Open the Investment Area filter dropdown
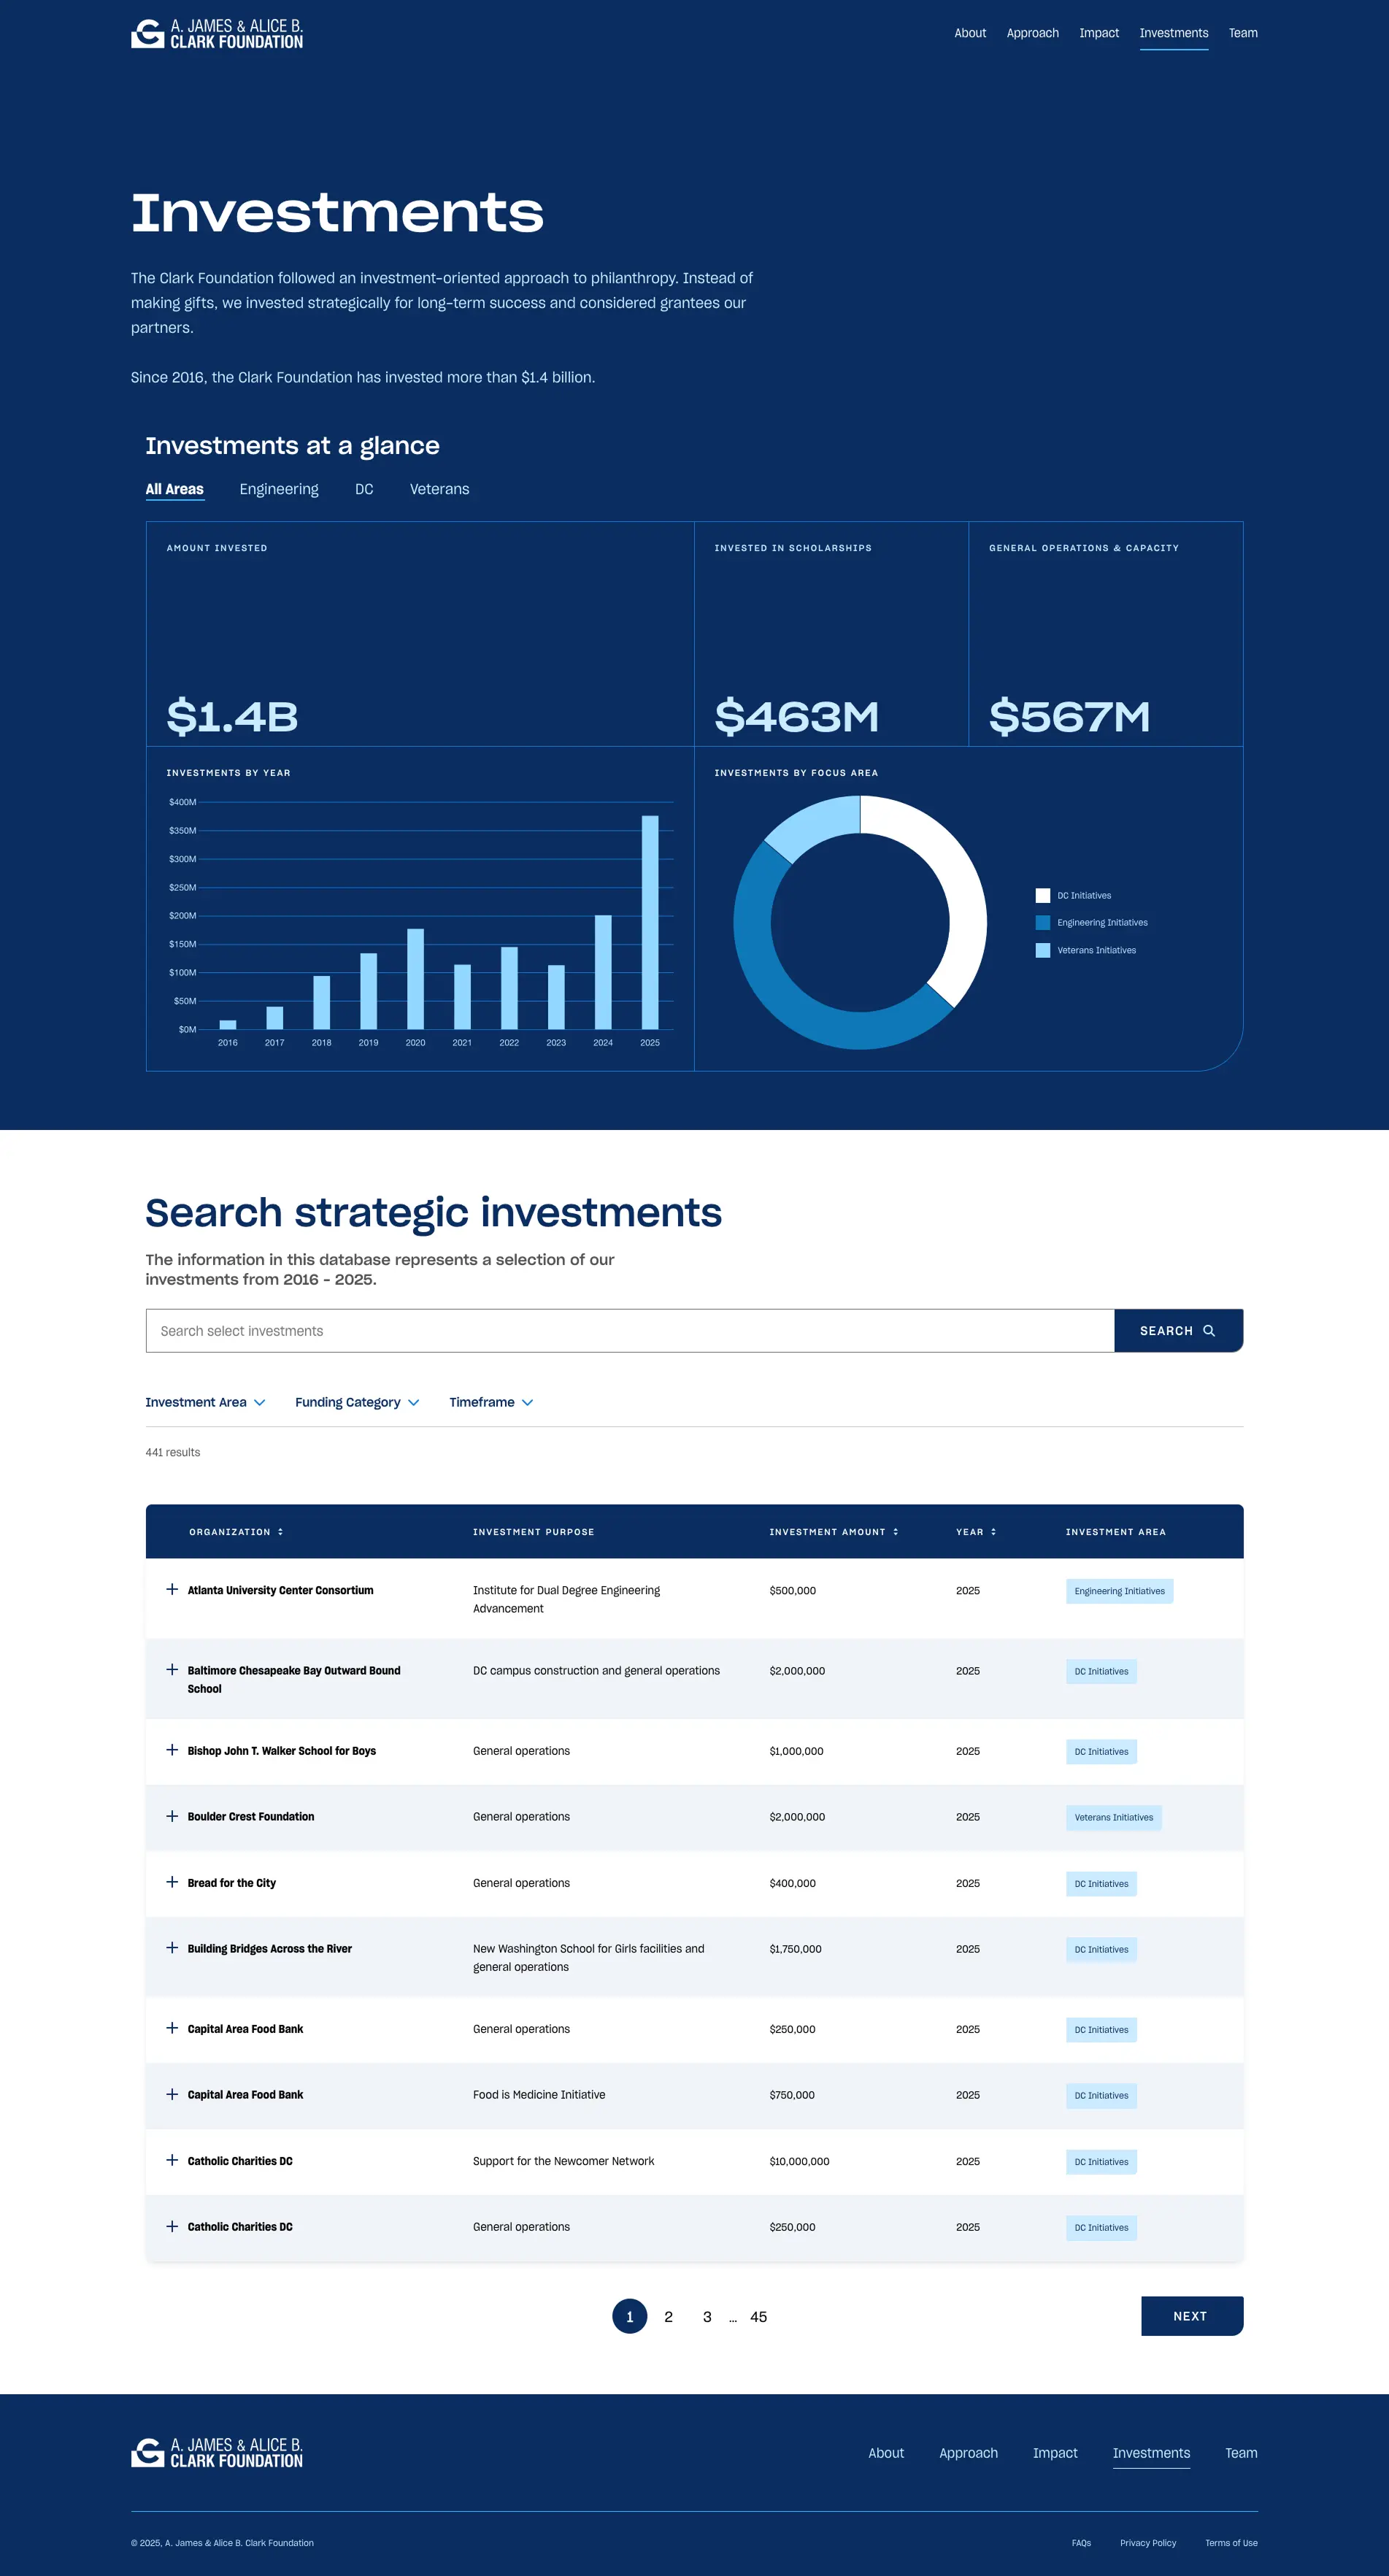This screenshot has height=2576, width=1389. [x=205, y=1402]
